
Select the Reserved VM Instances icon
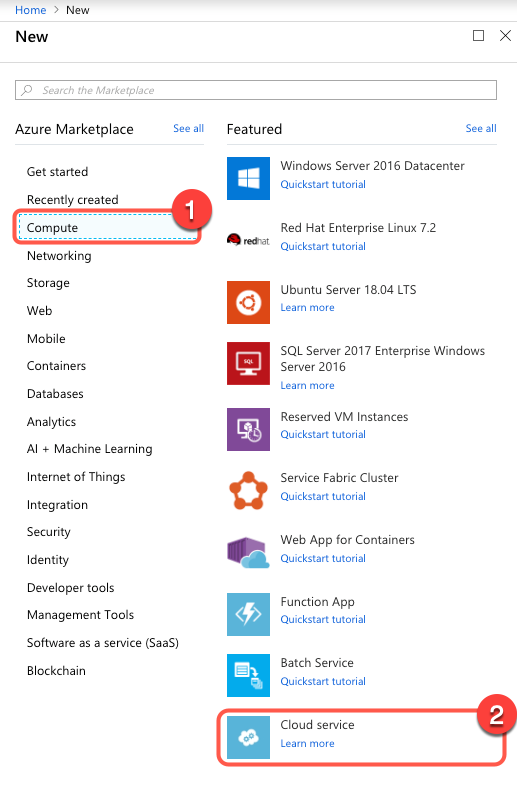(x=248, y=429)
